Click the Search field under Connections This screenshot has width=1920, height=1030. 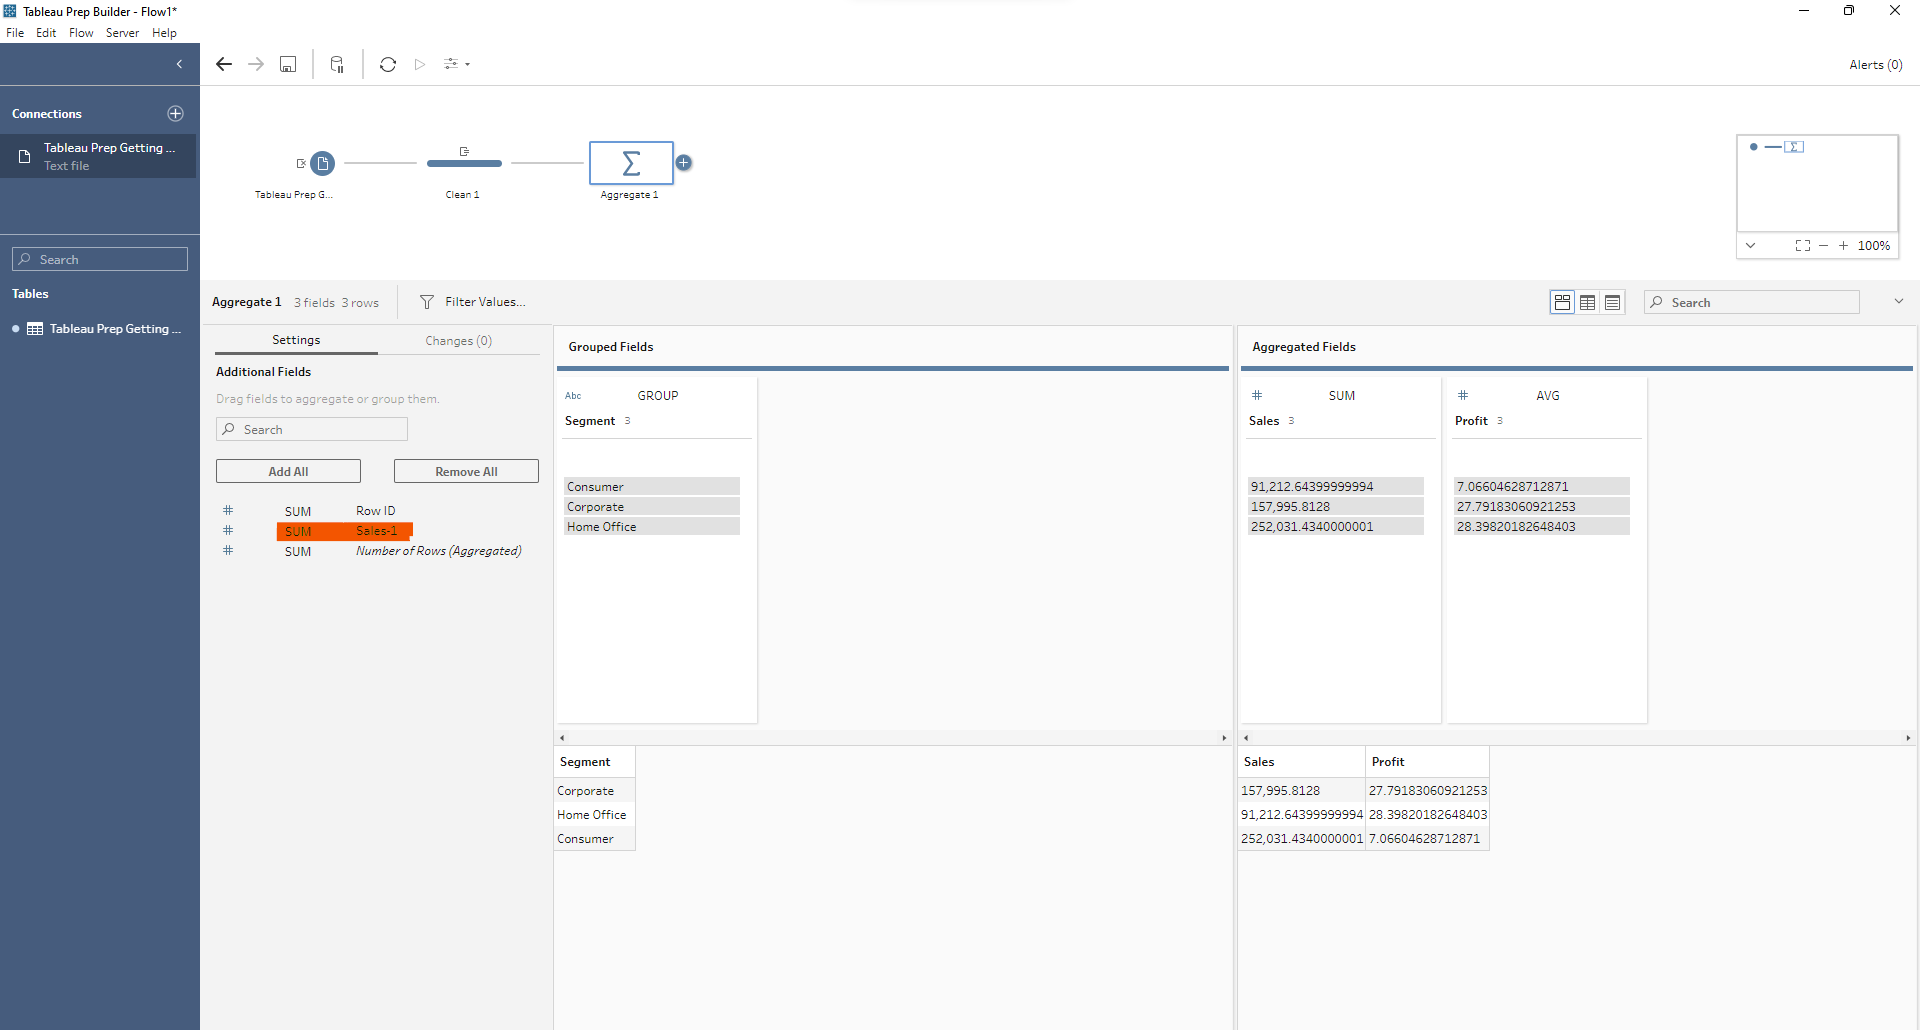(x=100, y=259)
